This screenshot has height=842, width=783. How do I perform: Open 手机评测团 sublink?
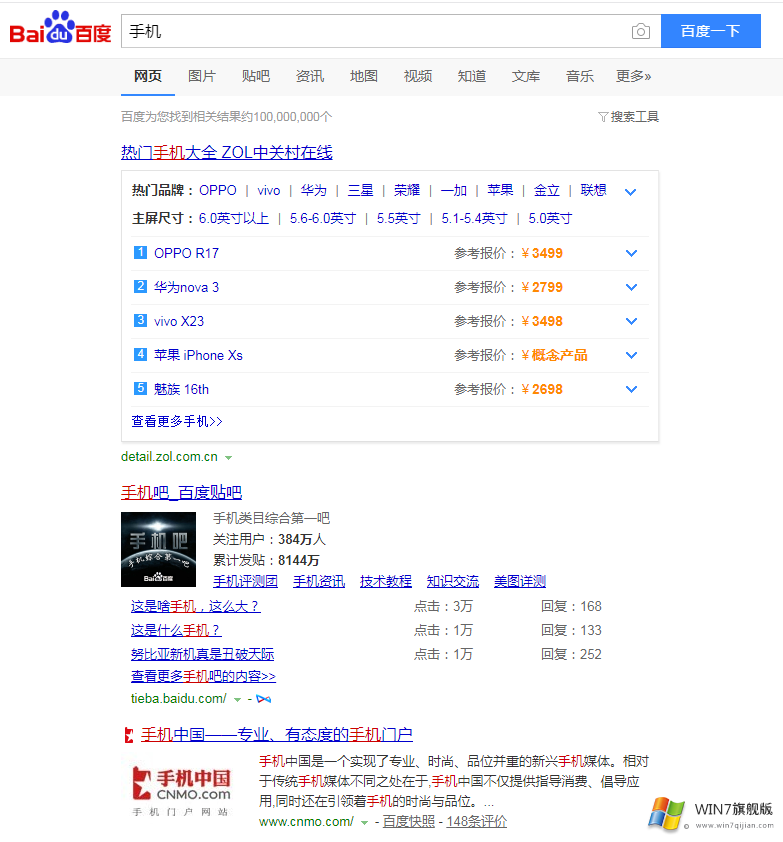(x=245, y=581)
